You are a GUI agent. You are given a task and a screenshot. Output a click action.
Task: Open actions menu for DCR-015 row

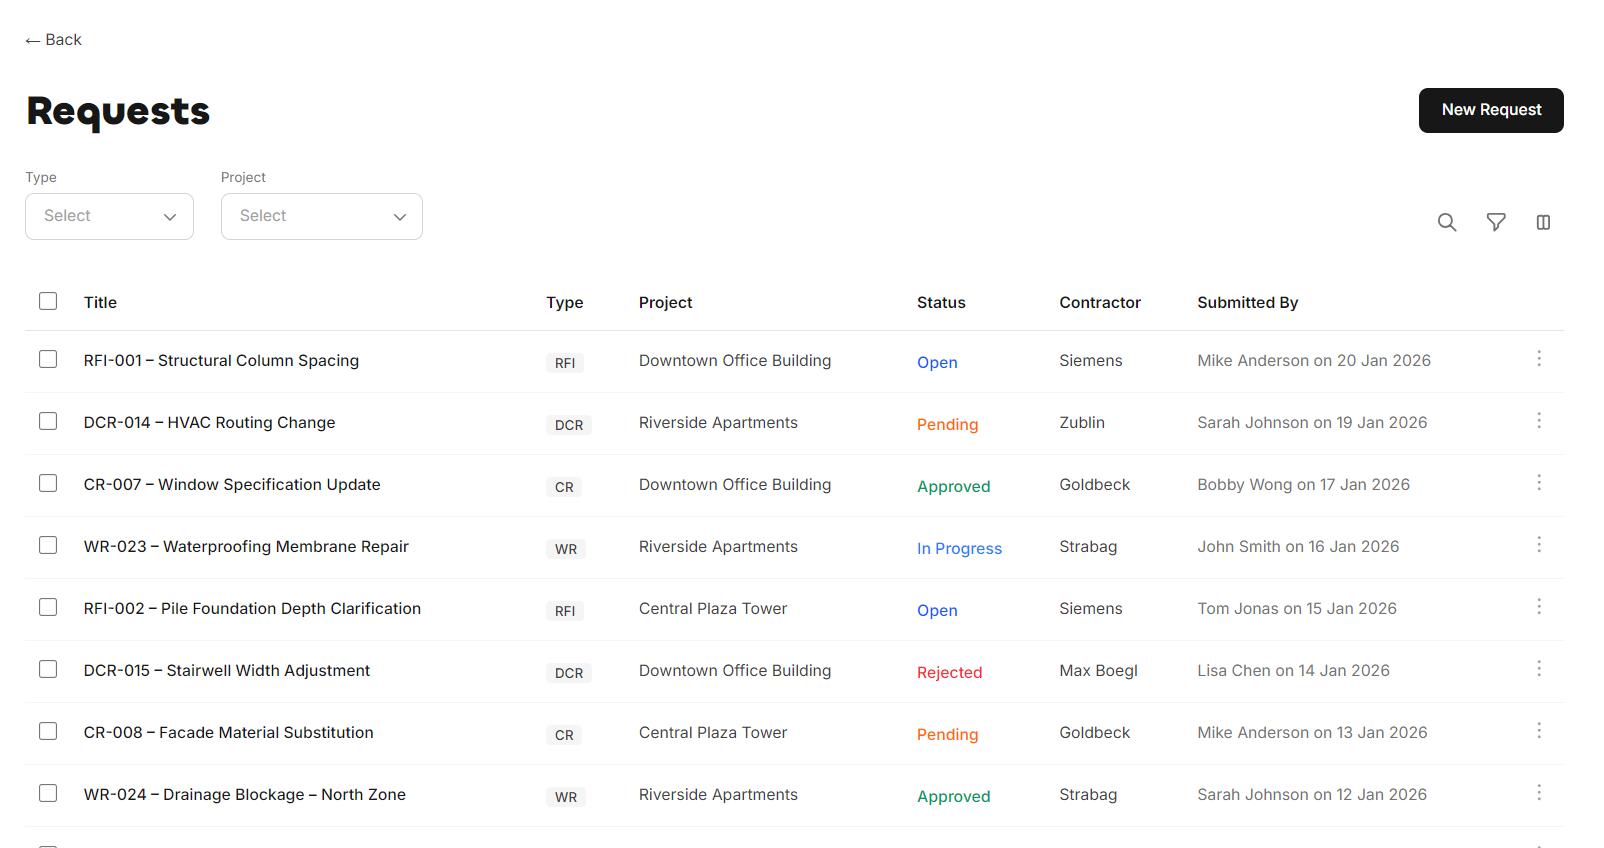pos(1538,669)
